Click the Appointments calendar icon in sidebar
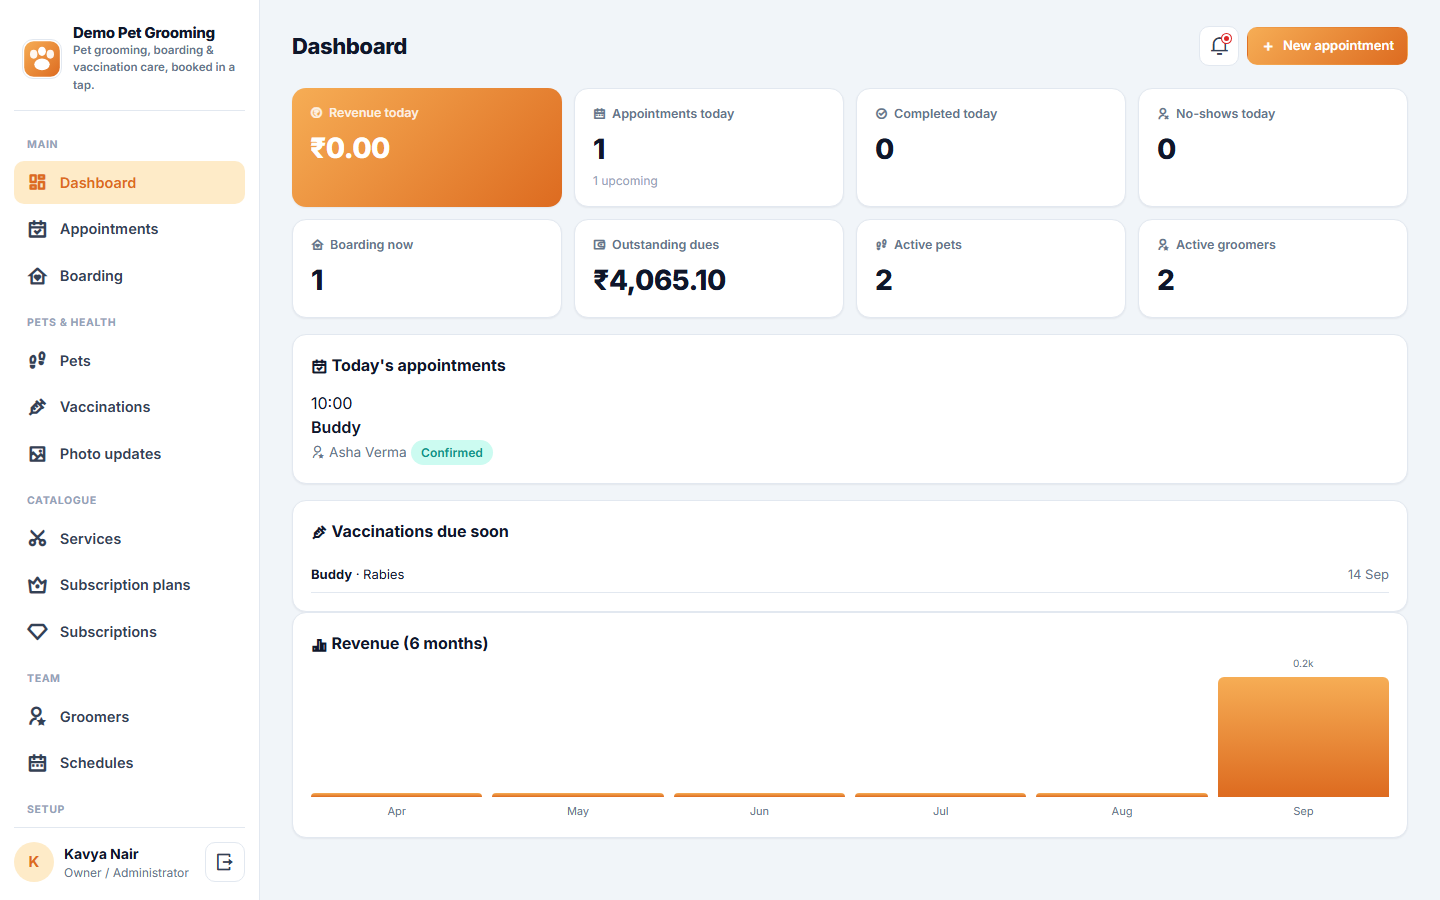 [x=38, y=229]
